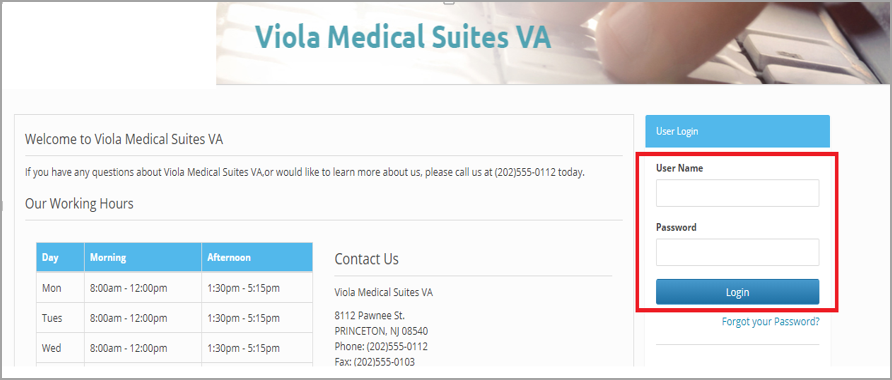Click the Phone: (202)555-0112 contact line
Image resolution: width=892 pixels, height=380 pixels.
pos(381,346)
